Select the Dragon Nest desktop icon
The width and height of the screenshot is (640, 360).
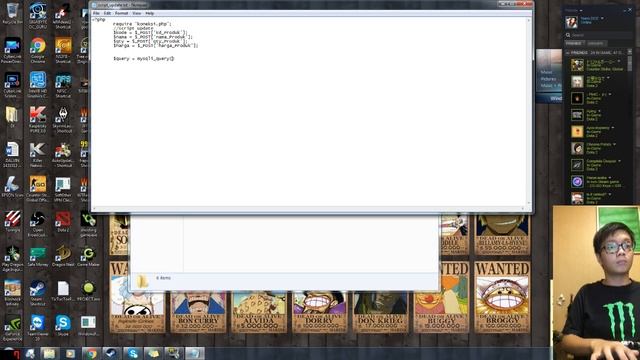63,256
